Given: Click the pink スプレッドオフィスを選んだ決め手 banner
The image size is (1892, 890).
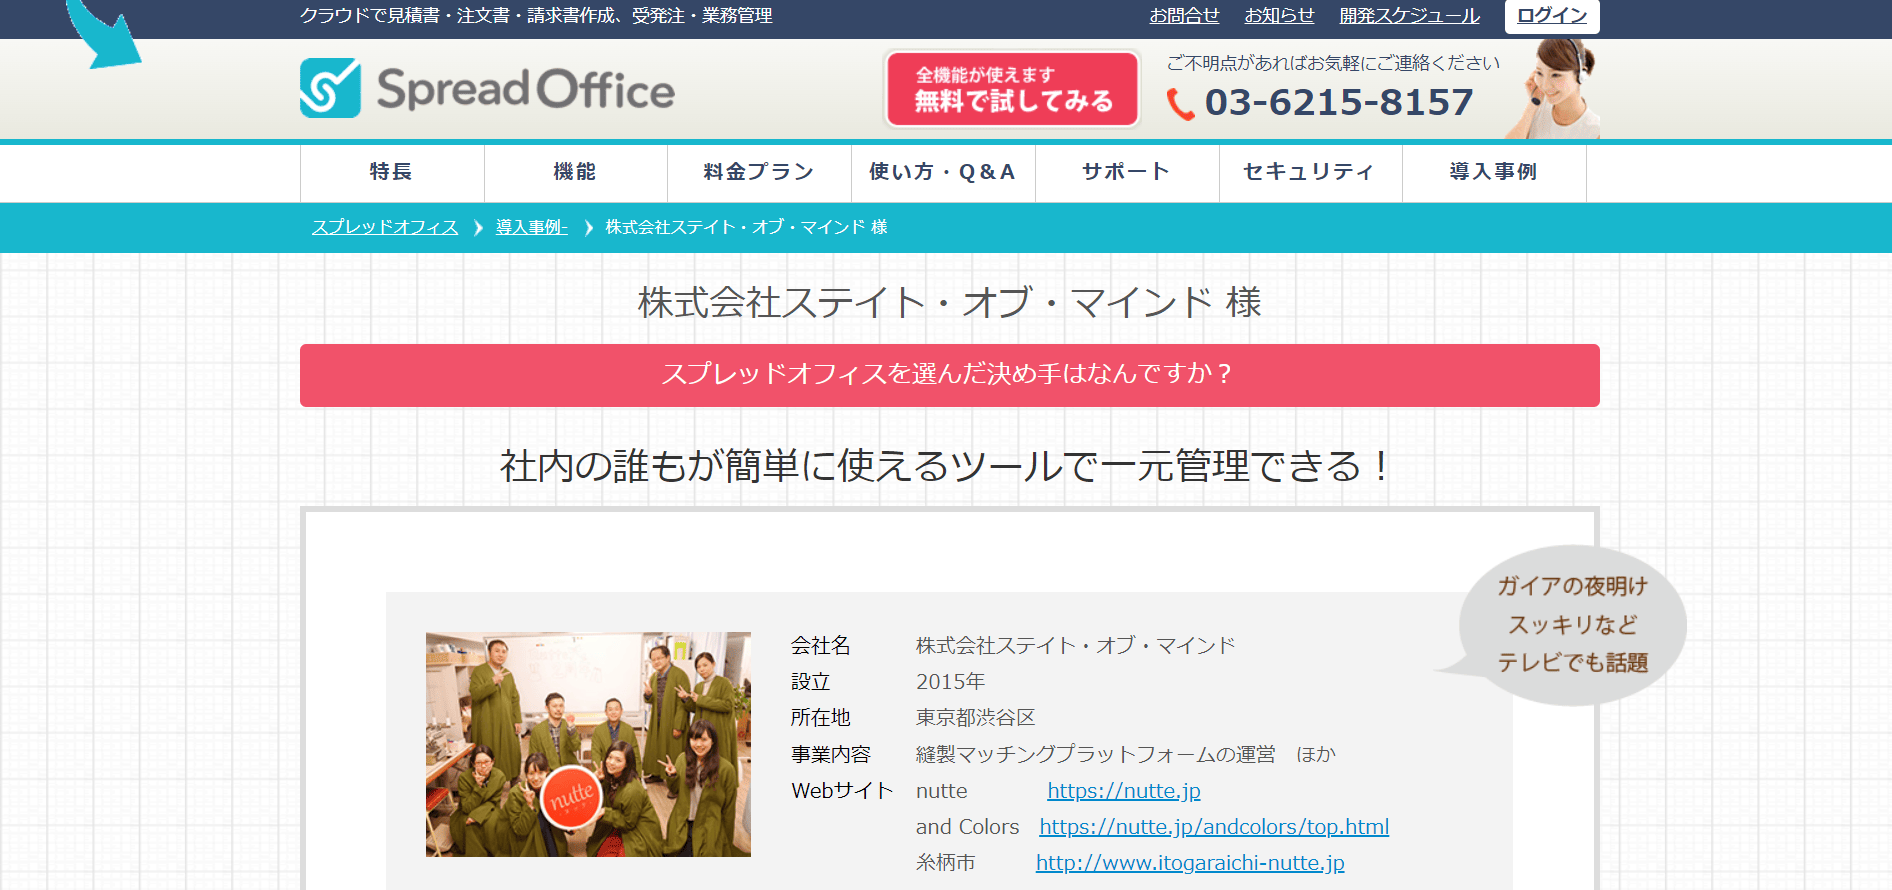Looking at the screenshot, I should coord(949,375).
